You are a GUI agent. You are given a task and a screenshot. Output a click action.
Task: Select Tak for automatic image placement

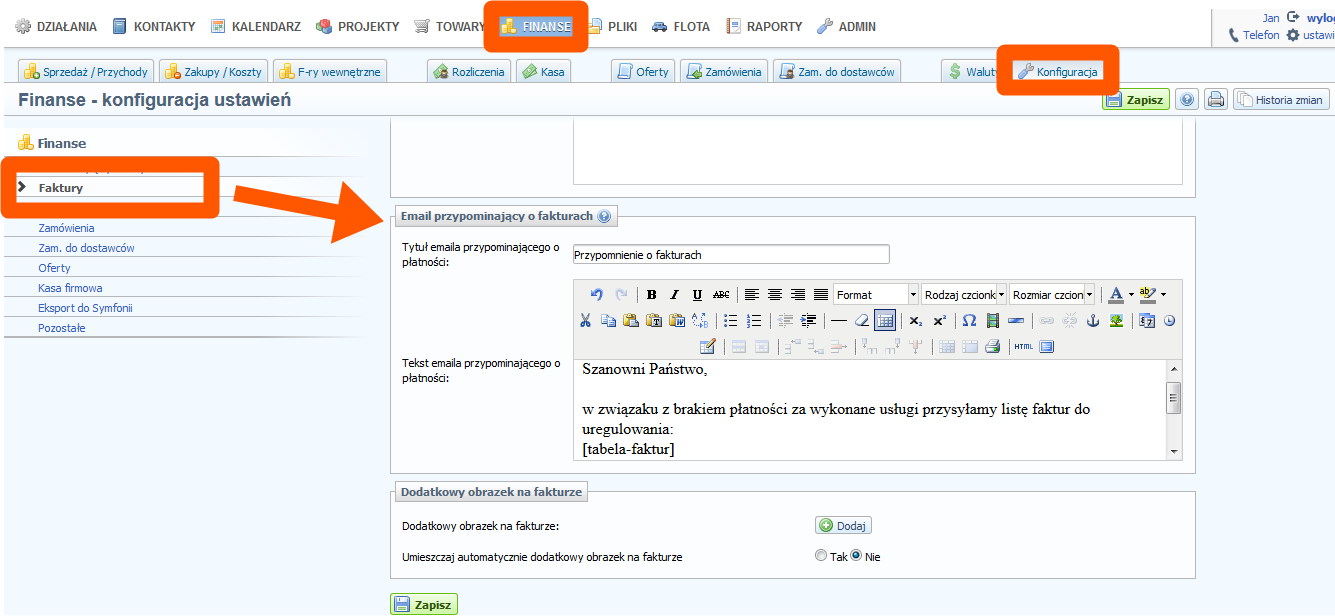pos(821,556)
